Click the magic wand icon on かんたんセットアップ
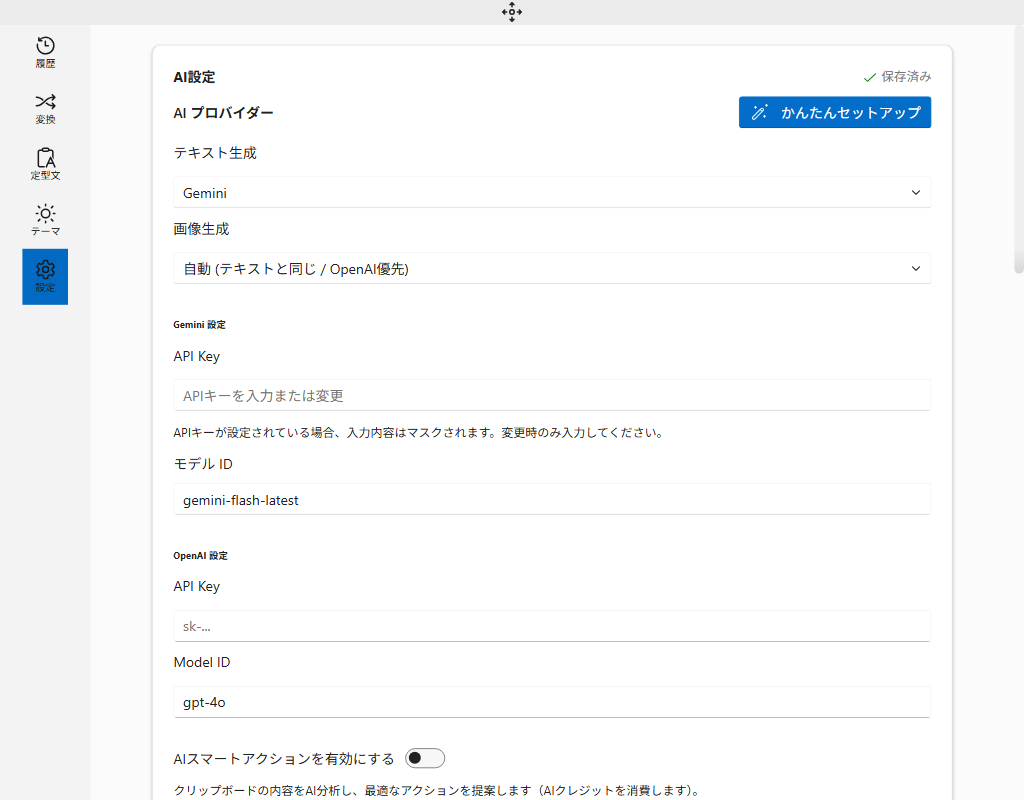This screenshot has height=800, width=1024. tap(760, 112)
